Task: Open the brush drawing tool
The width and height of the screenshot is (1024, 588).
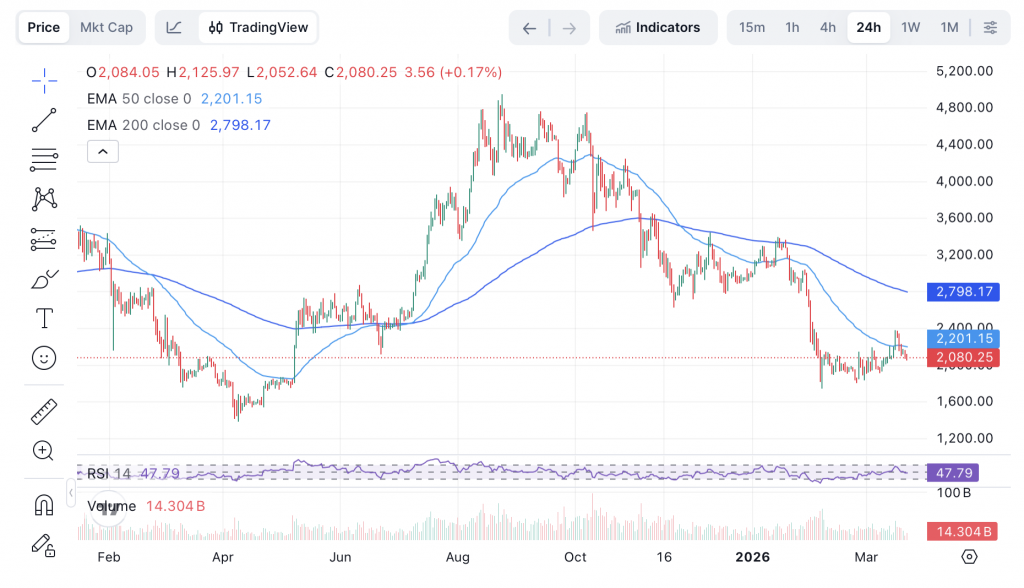Action: click(44, 280)
